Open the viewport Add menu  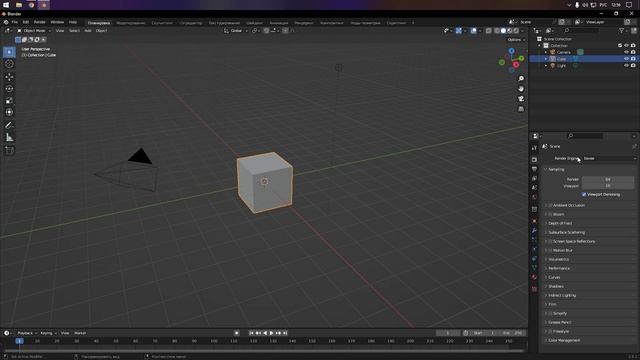click(88, 31)
